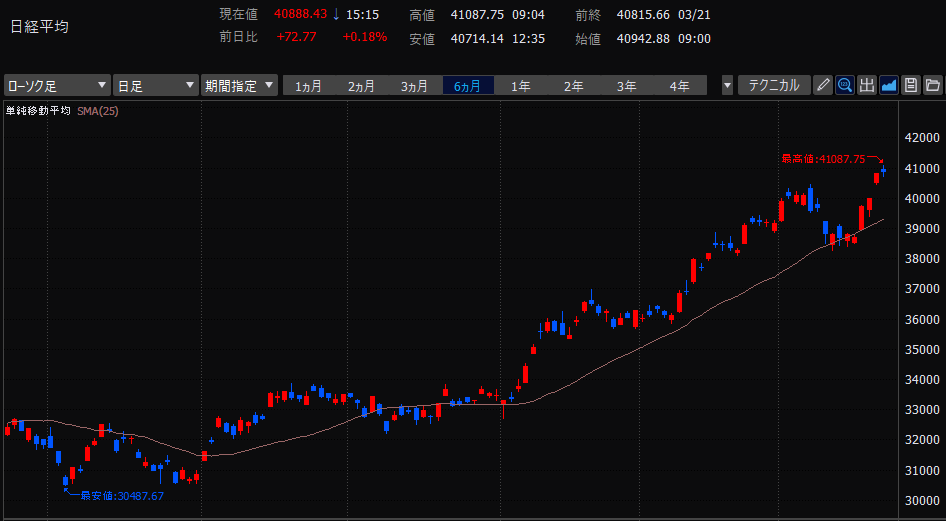Click the 日経平均 index name
This screenshot has height=521, width=946.
(x=40, y=27)
